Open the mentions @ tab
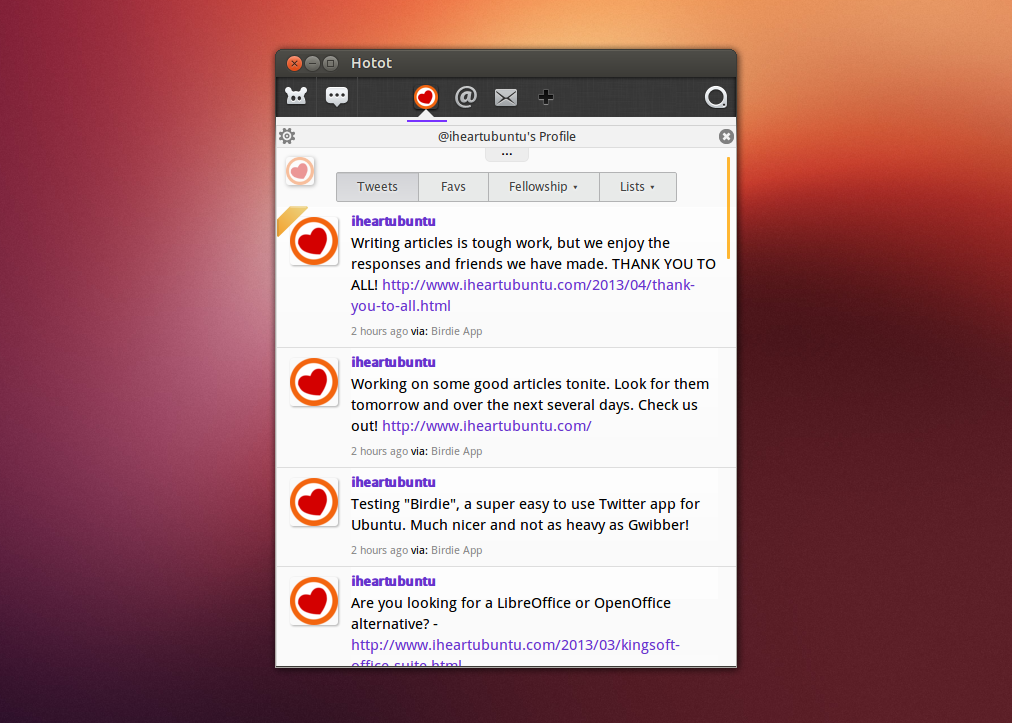Viewport: 1012px width, 723px height. (x=466, y=97)
